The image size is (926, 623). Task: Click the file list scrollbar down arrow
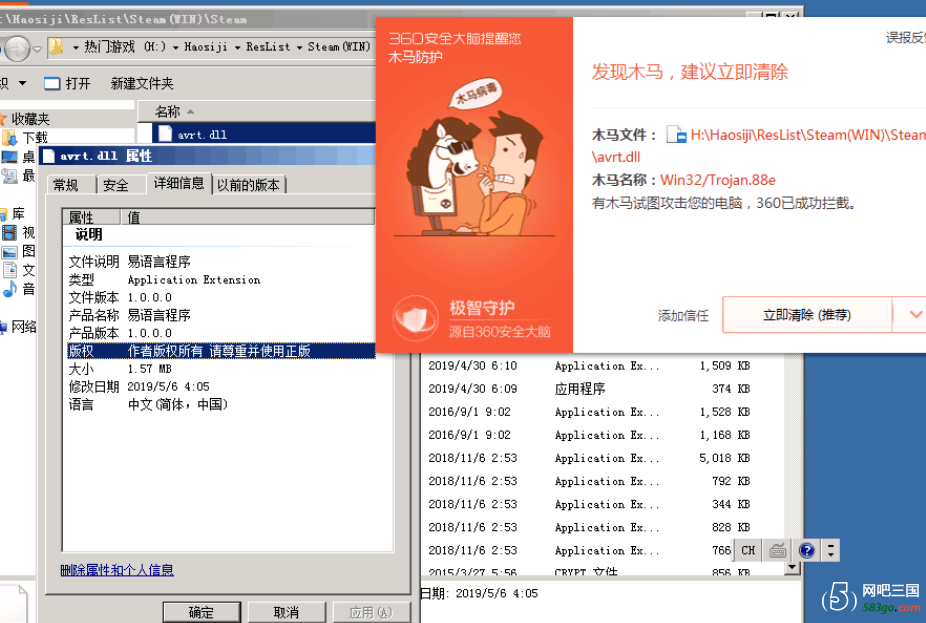pos(793,568)
